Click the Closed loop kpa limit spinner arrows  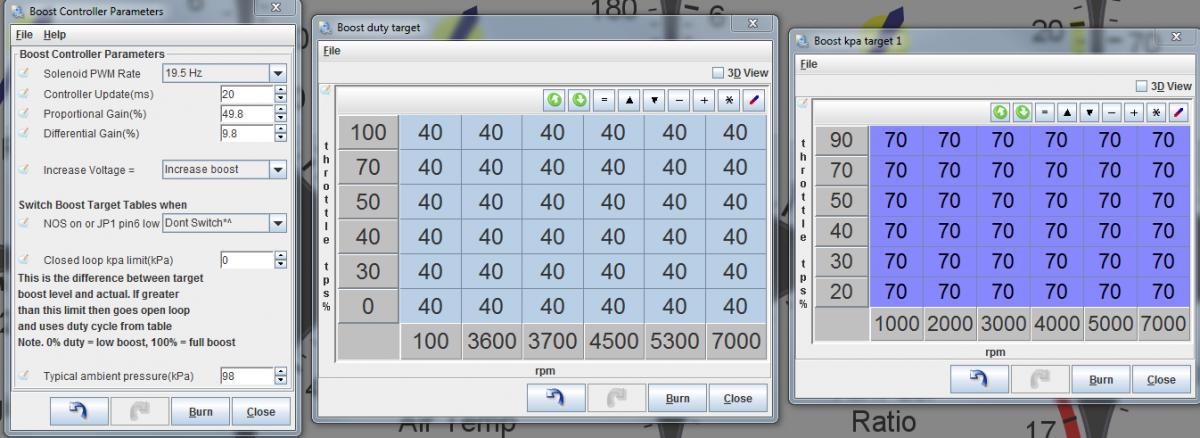(x=280, y=260)
